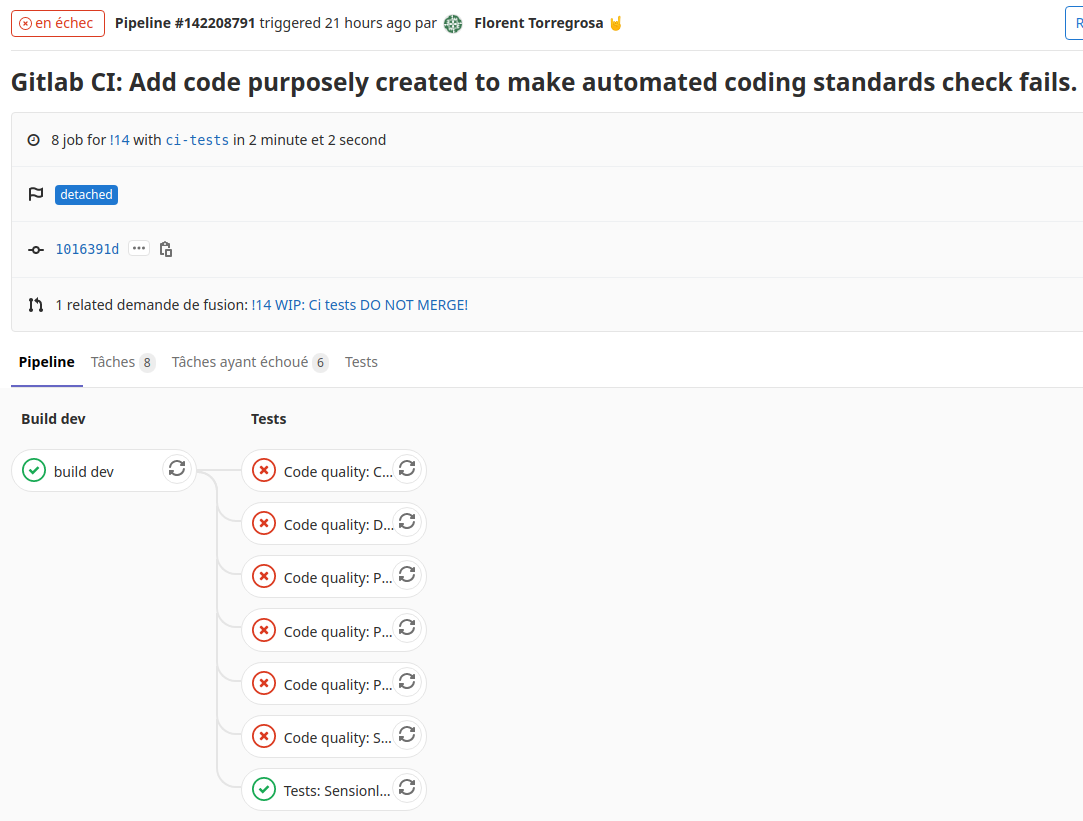Viewport: 1083px width, 821px height.
Task: Click the pipeline title about Gitlab CI
Action: coord(544,82)
